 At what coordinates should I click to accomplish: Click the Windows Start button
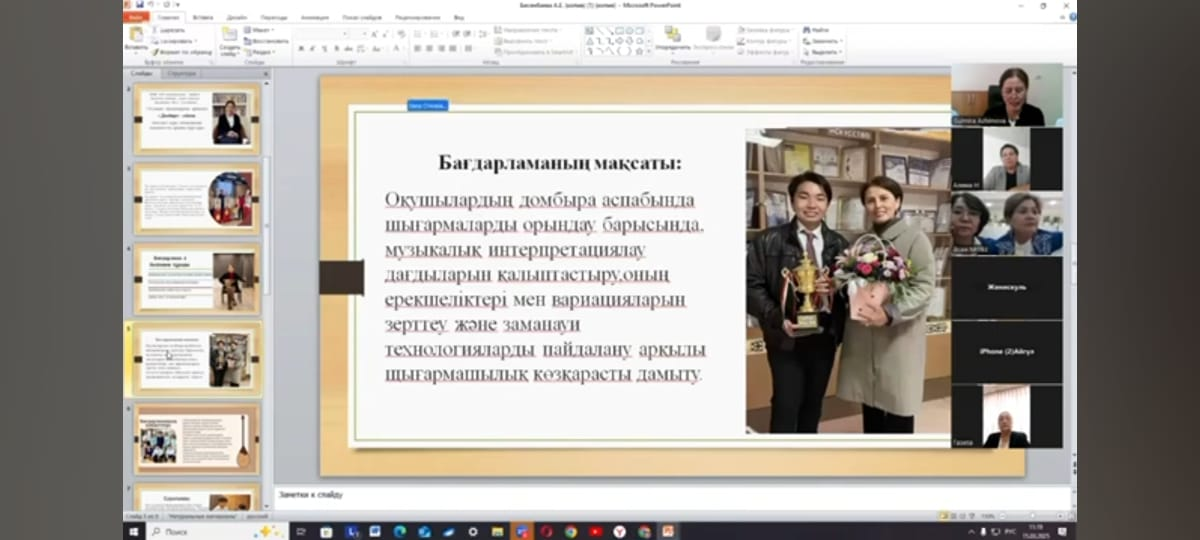[x=134, y=531]
